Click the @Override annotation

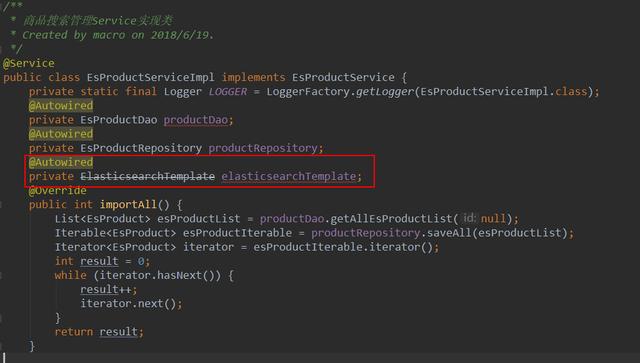pyautogui.click(x=58, y=190)
